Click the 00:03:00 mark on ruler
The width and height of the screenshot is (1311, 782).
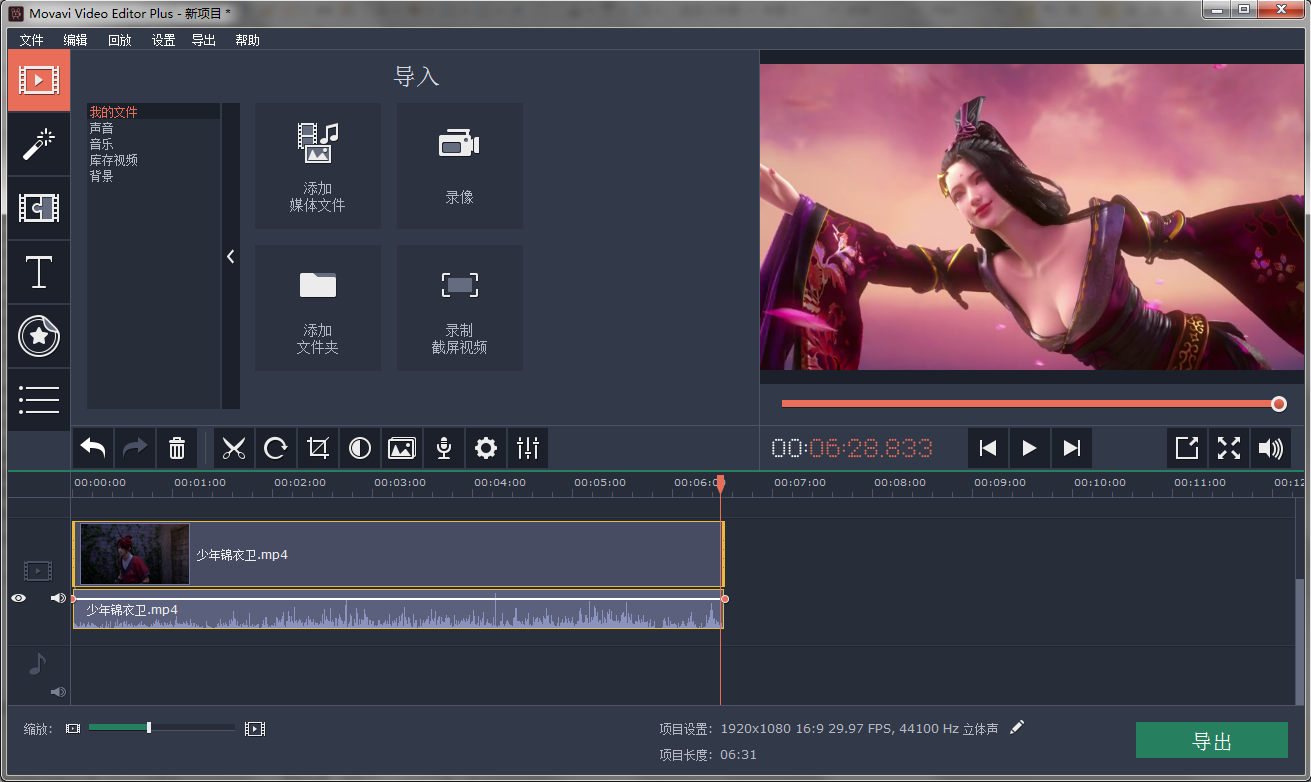pos(400,483)
